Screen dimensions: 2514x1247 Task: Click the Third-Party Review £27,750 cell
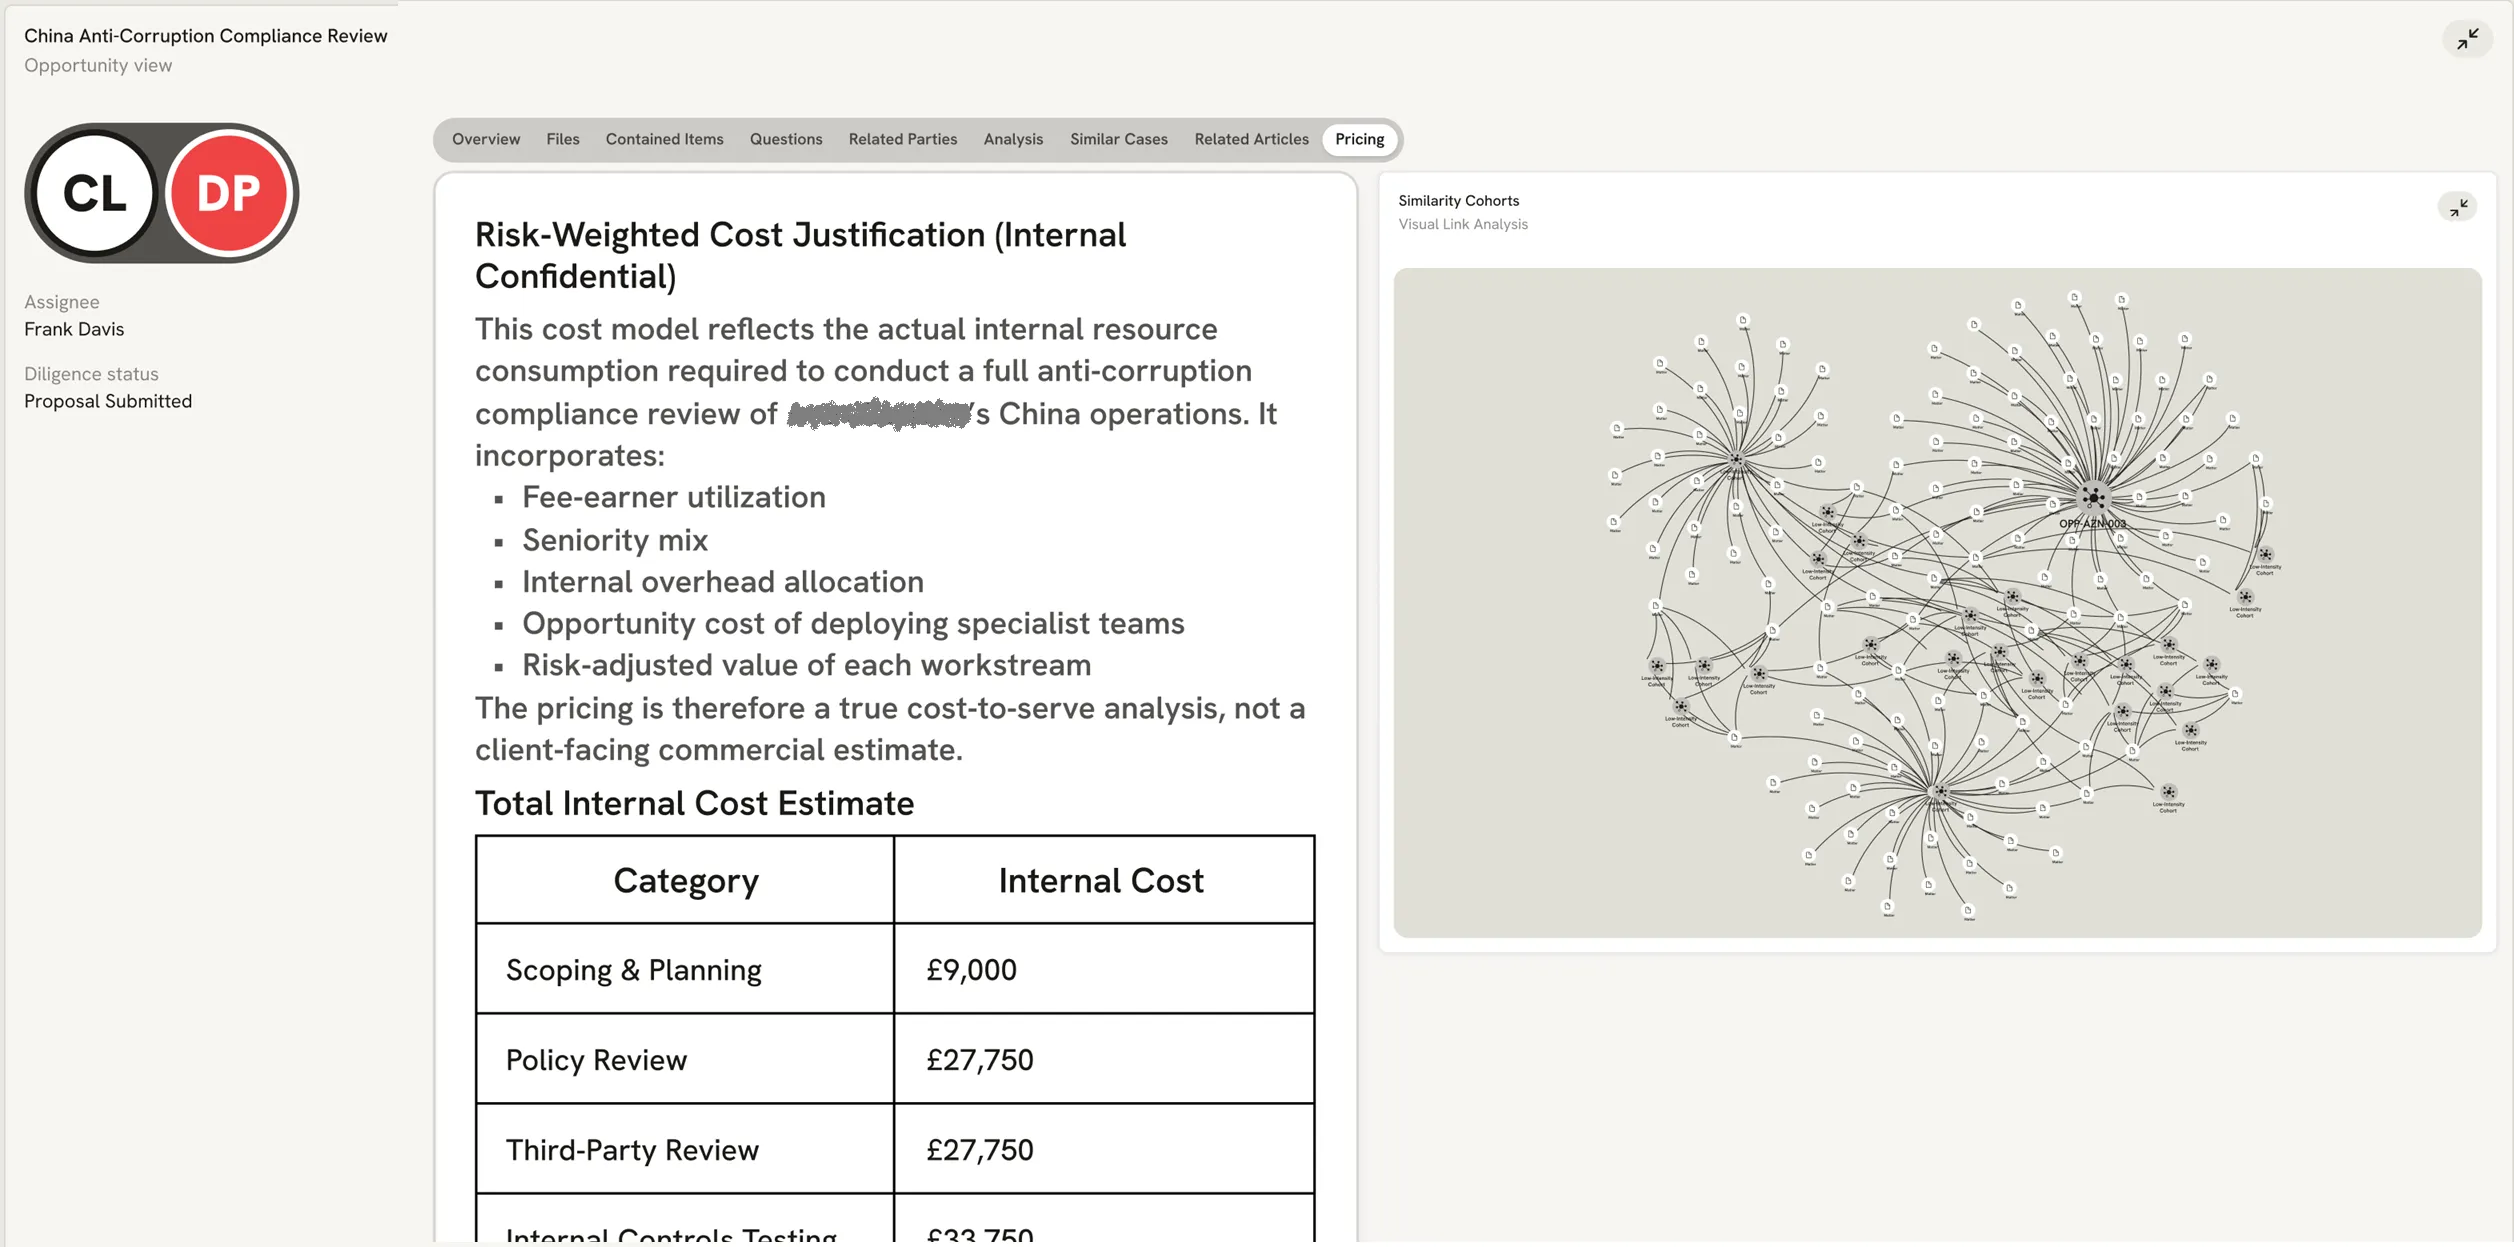[1104, 1149]
